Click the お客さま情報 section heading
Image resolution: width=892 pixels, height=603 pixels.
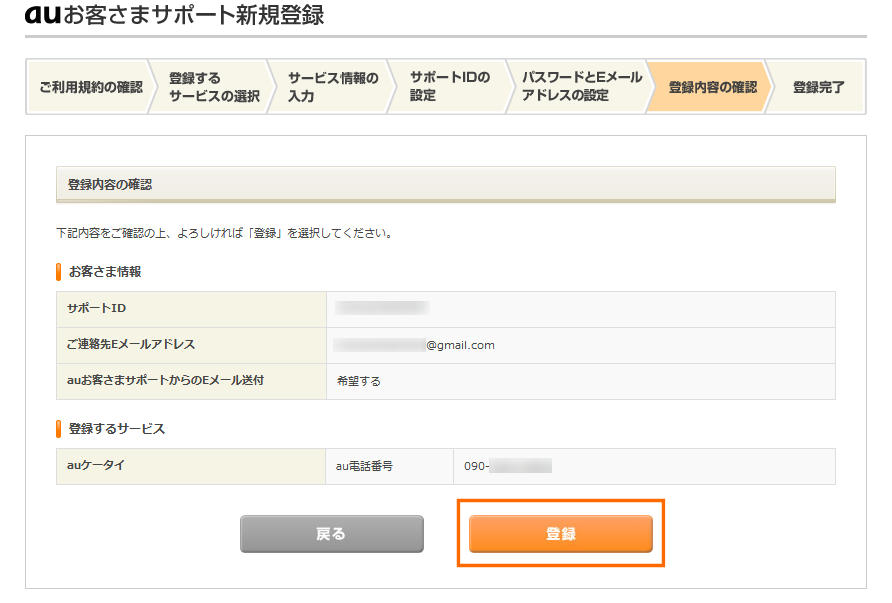[104, 271]
